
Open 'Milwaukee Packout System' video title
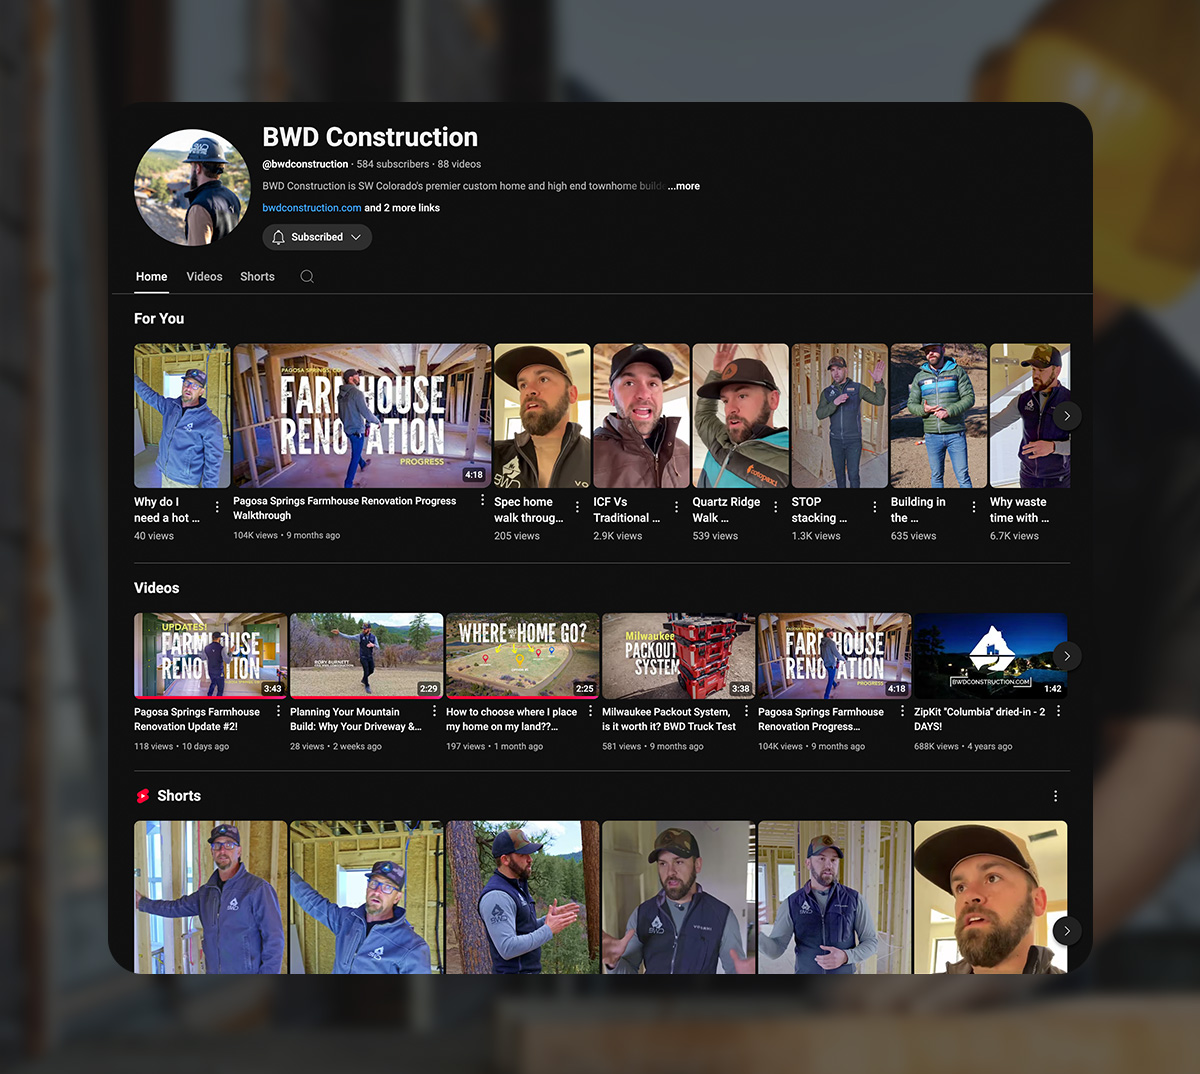[668, 719]
